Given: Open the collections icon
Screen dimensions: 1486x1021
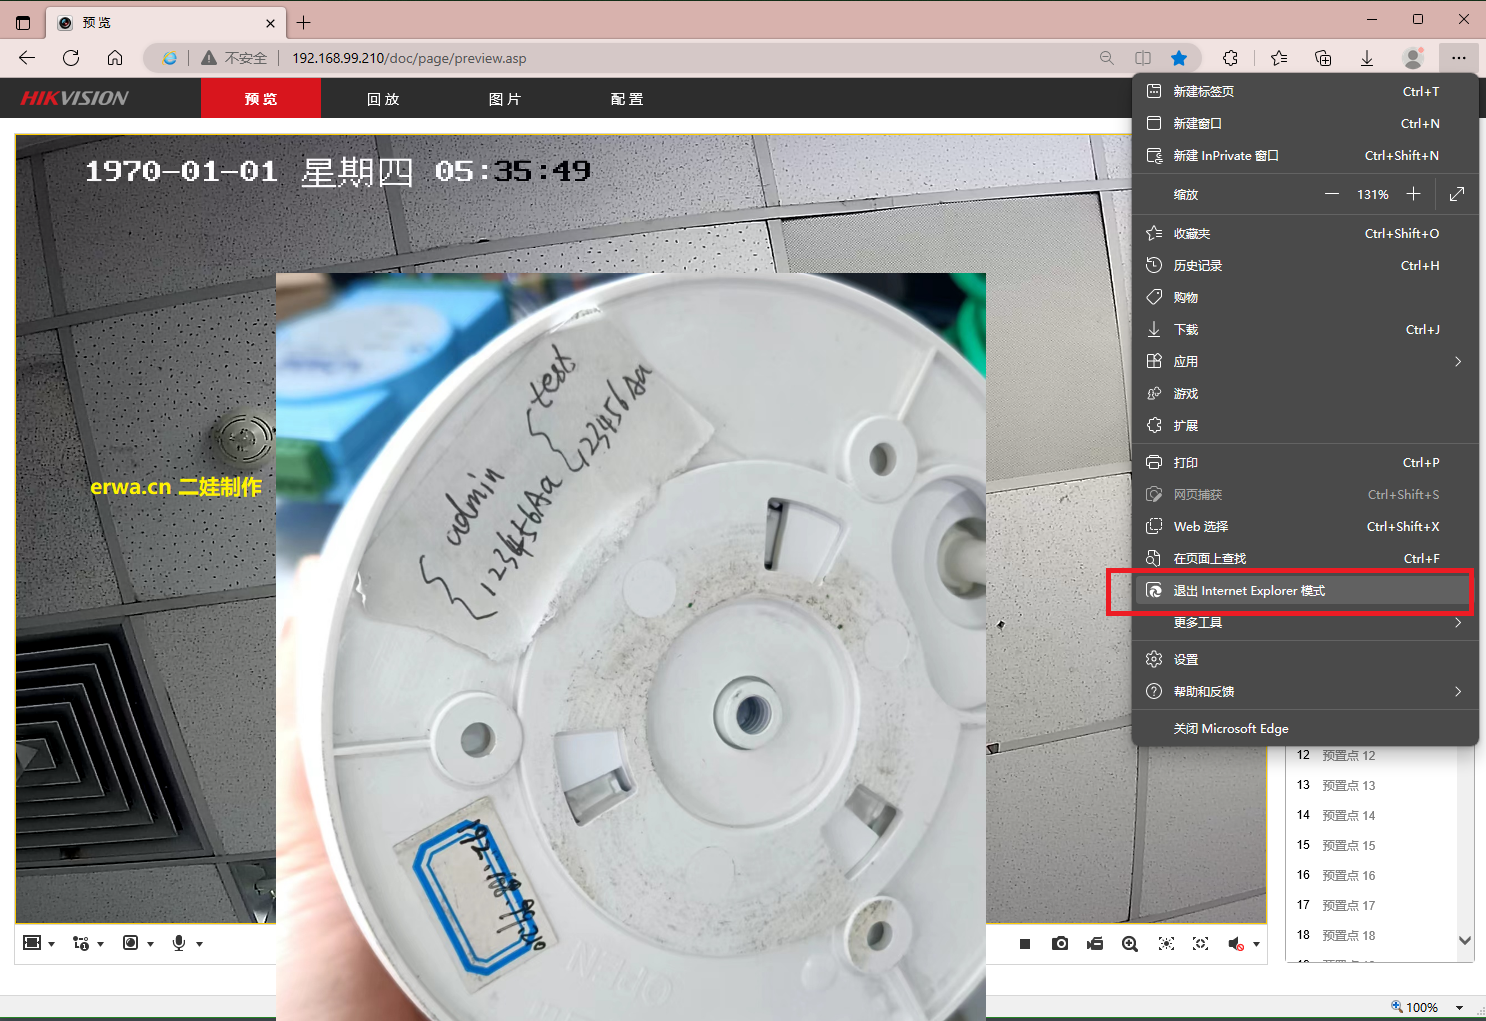Looking at the screenshot, I should click(1323, 58).
